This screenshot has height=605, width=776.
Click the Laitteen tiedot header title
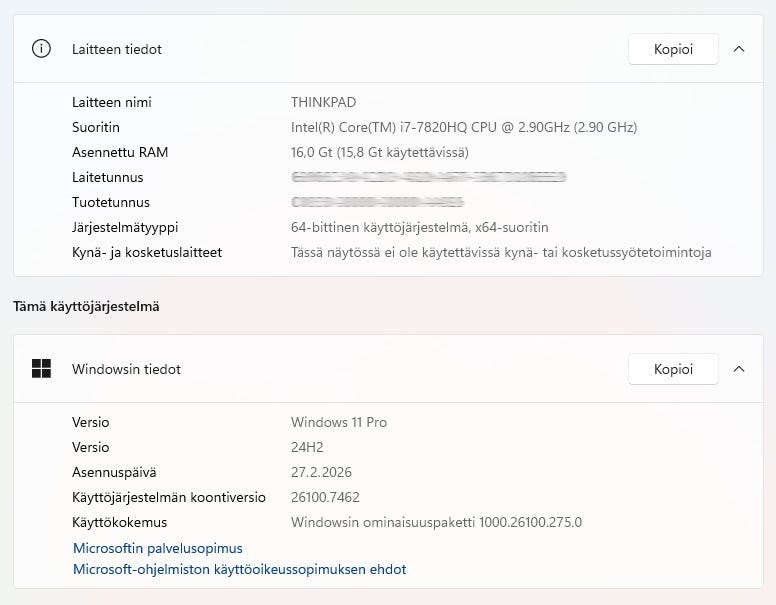pos(117,49)
